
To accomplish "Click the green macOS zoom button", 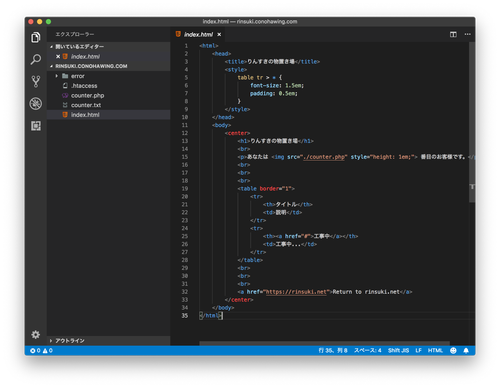I will point(48,22).
